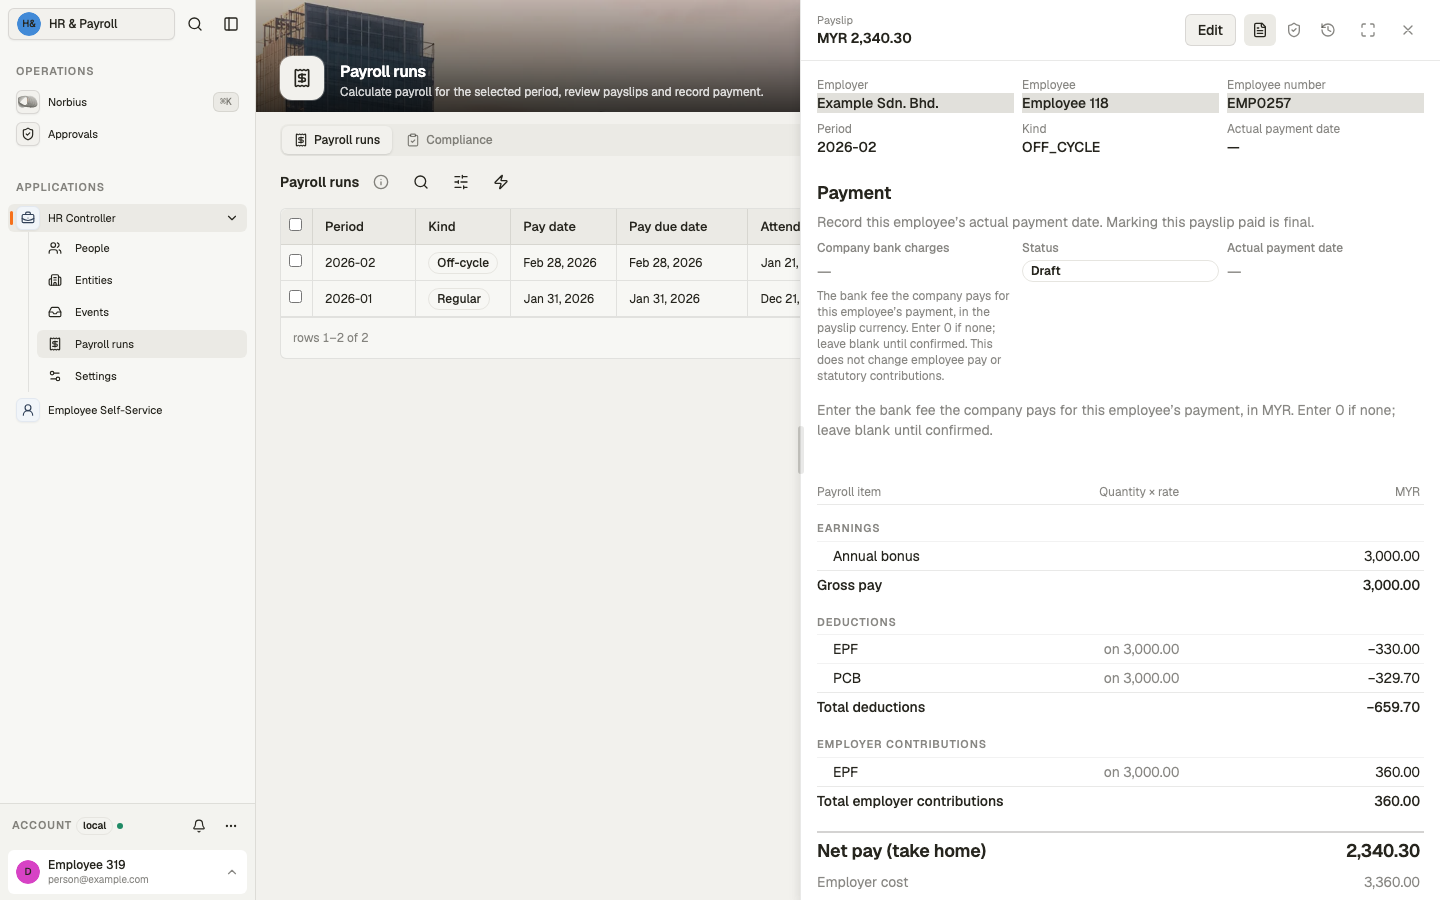The image size is (1440, 900).
Task: Open Norbius command assistant
Action: [x=127, y=102]
